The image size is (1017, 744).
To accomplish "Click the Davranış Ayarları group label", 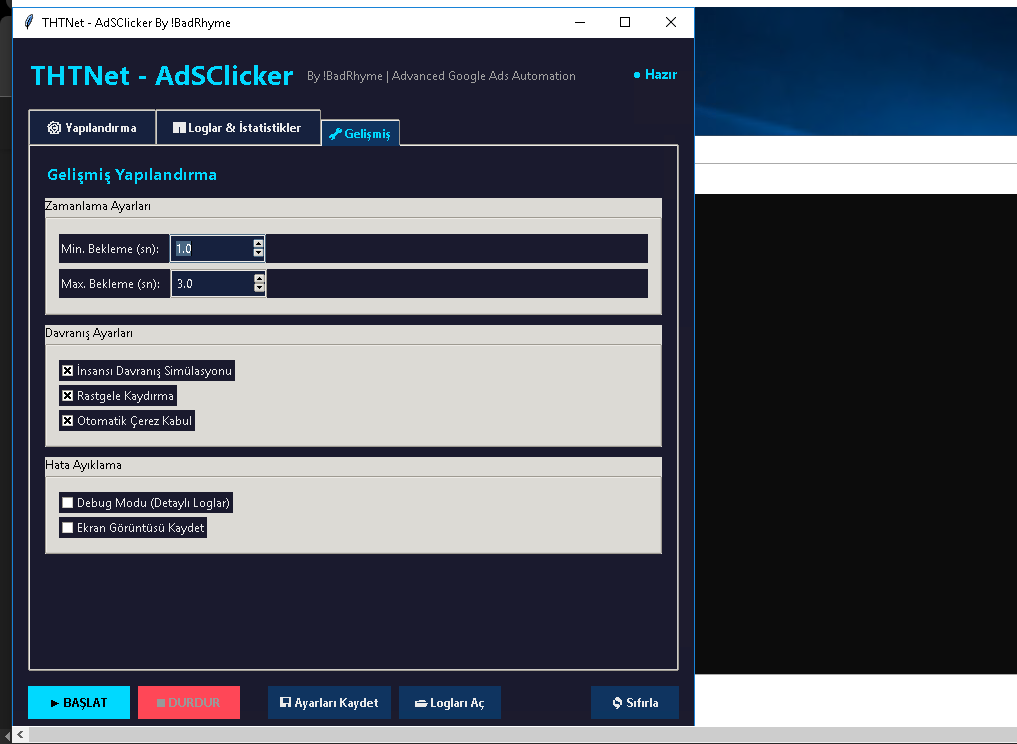I will [x=89, y=333].
